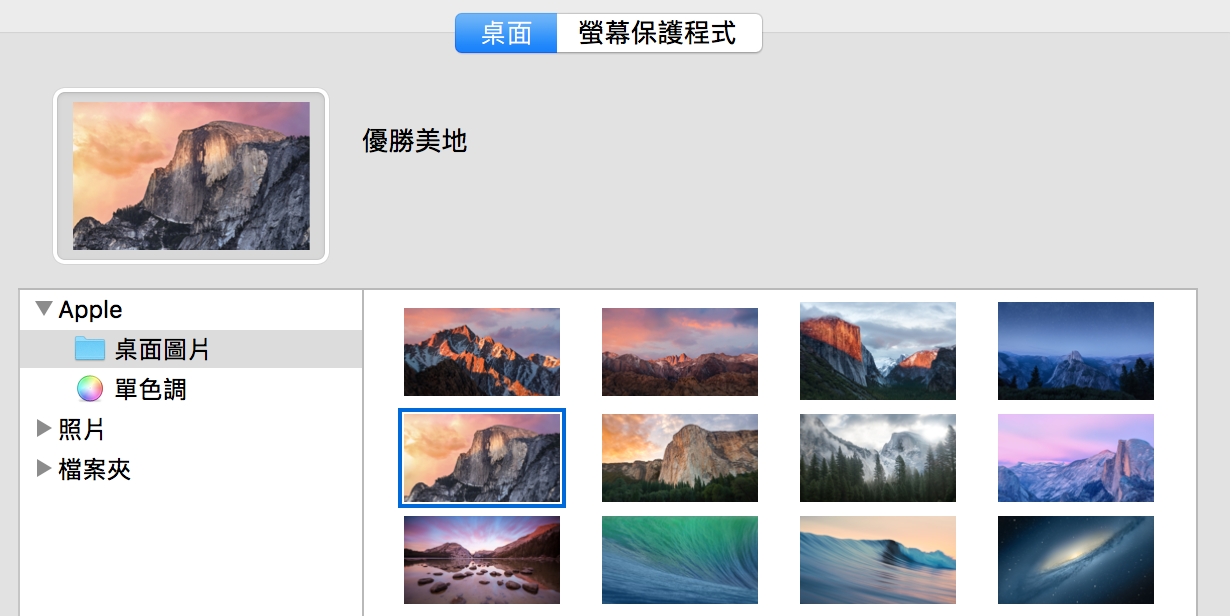Pick the green Mavericks wave wallpaper
Screen dimensions: 1230x616
pyautogui.click(x=680, y=560)
